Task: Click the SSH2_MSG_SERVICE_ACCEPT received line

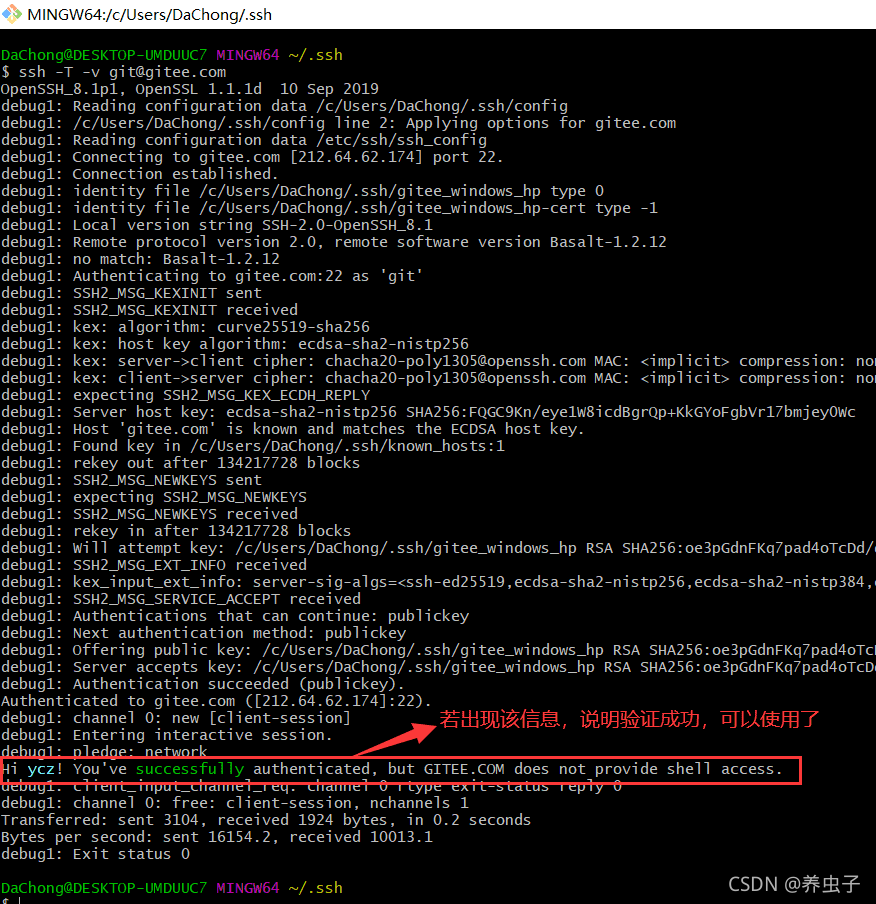Action: tap(181, 599)
